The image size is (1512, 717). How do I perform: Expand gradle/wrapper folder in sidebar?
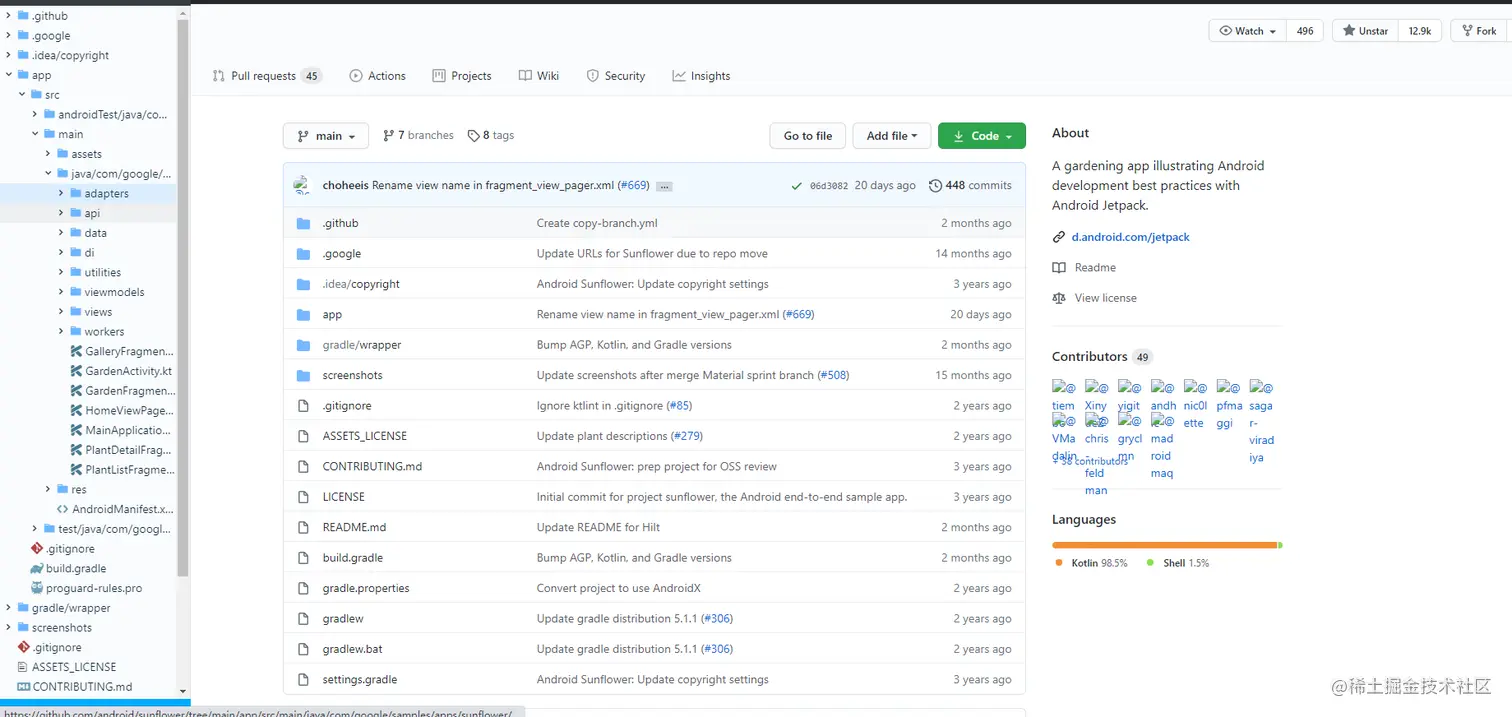point(9,608)
